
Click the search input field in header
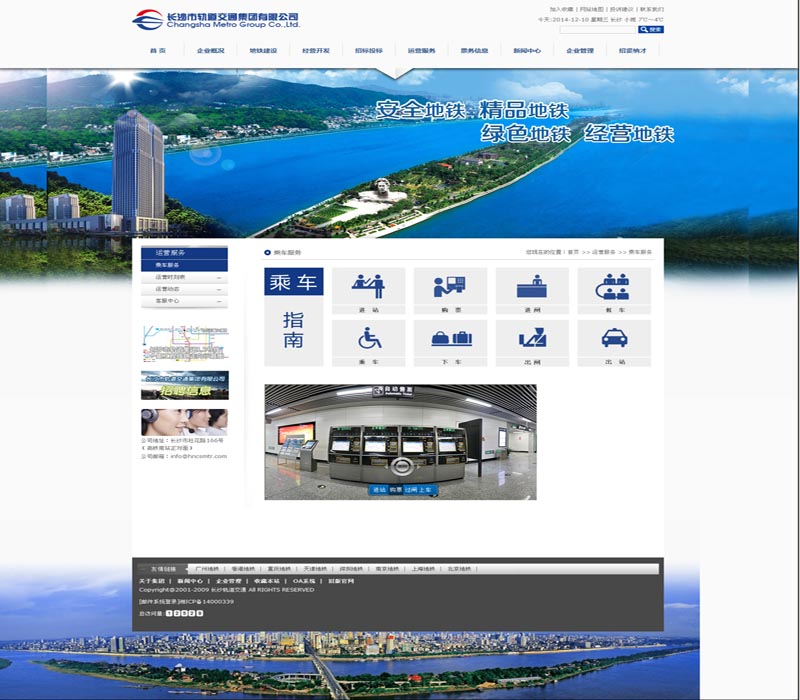[x=597, y=30]
